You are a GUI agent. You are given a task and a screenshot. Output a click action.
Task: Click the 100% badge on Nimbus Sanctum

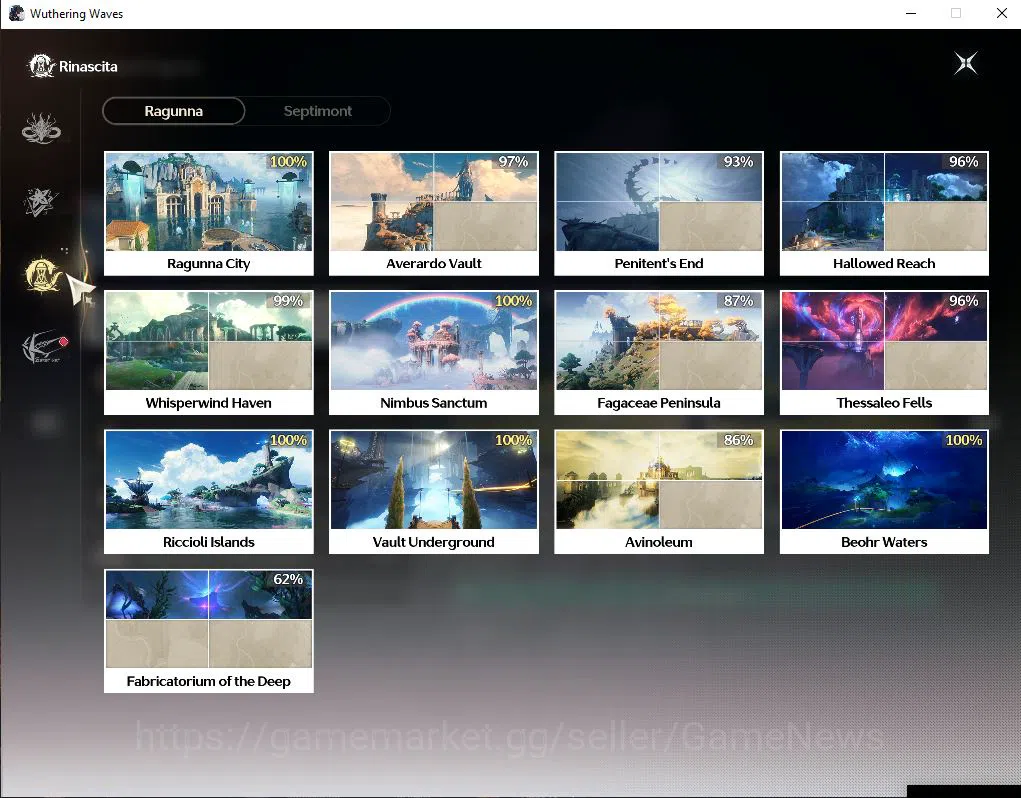(513, 301)
